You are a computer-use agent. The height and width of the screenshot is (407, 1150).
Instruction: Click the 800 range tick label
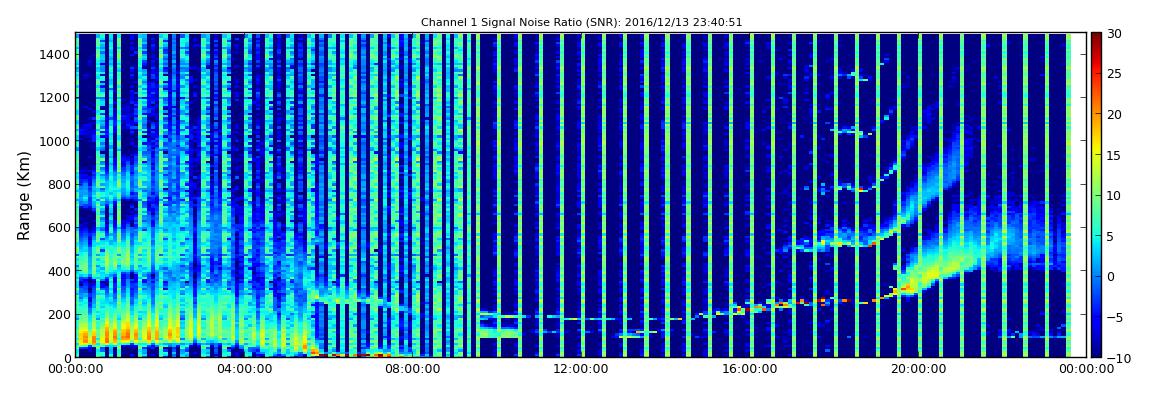tap(59, 185)
